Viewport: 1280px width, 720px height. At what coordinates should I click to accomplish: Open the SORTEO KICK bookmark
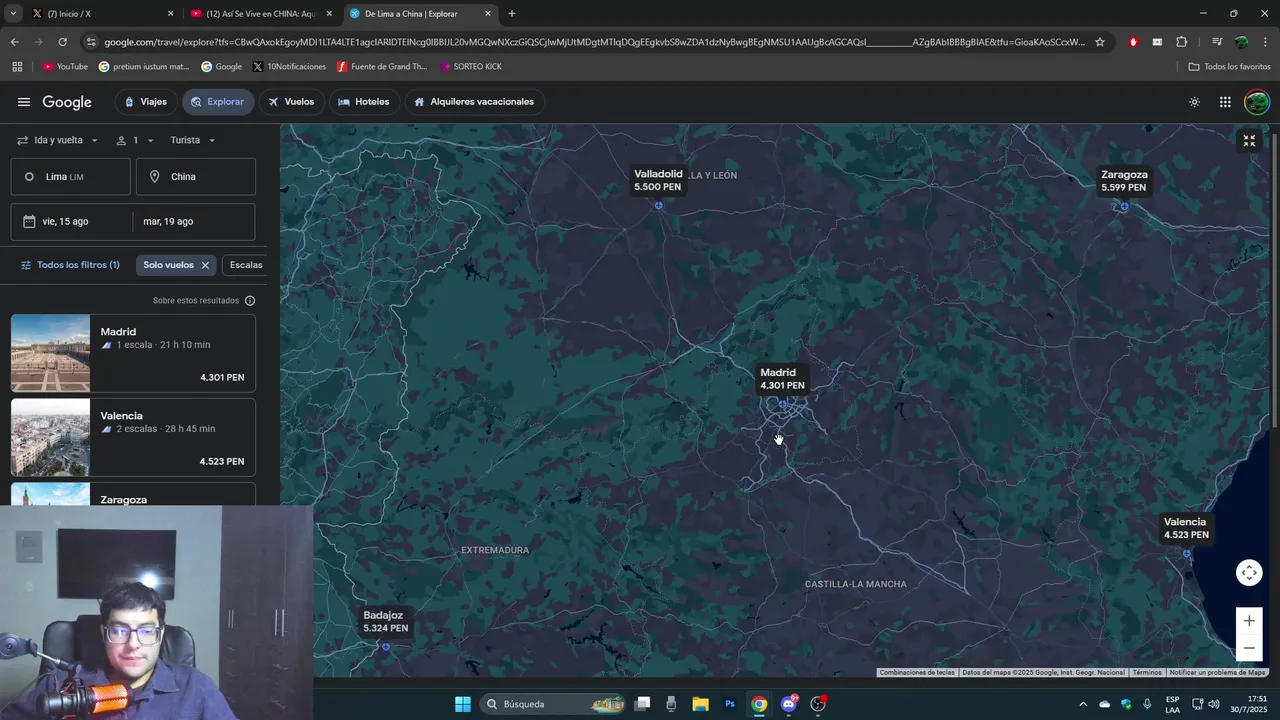click(471, 67)
